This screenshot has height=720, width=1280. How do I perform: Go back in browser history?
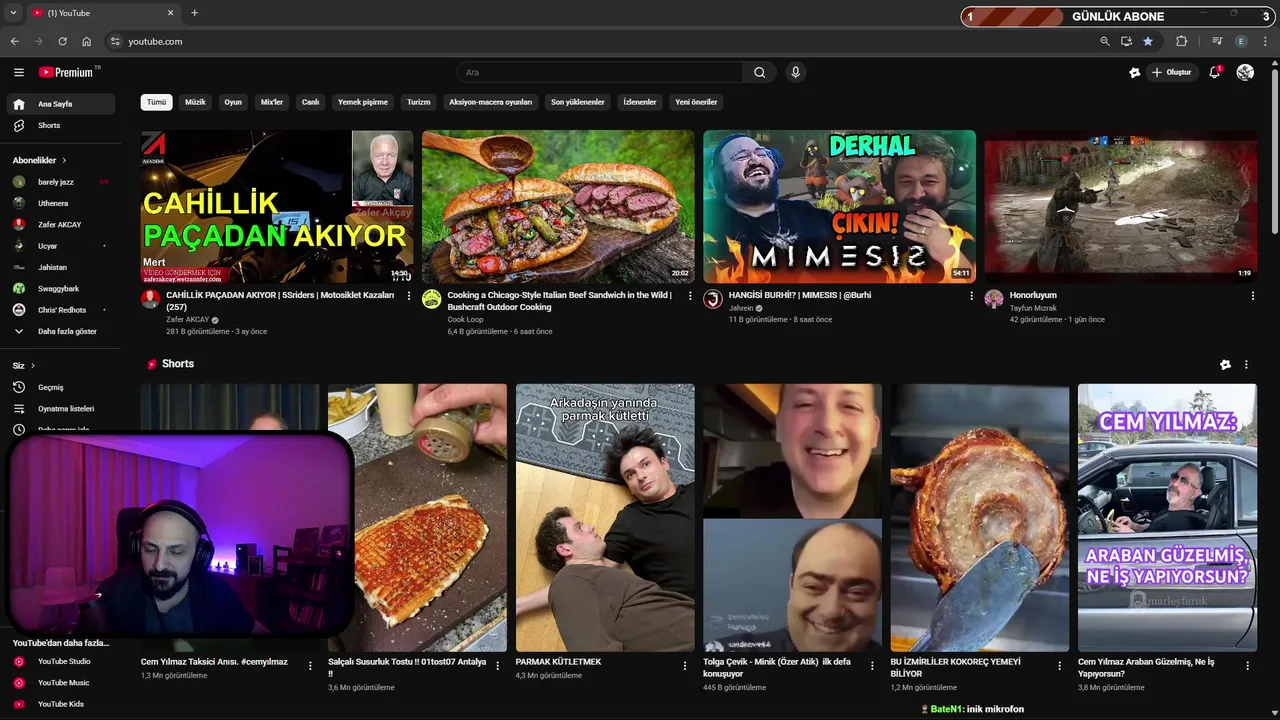(14, 41)
